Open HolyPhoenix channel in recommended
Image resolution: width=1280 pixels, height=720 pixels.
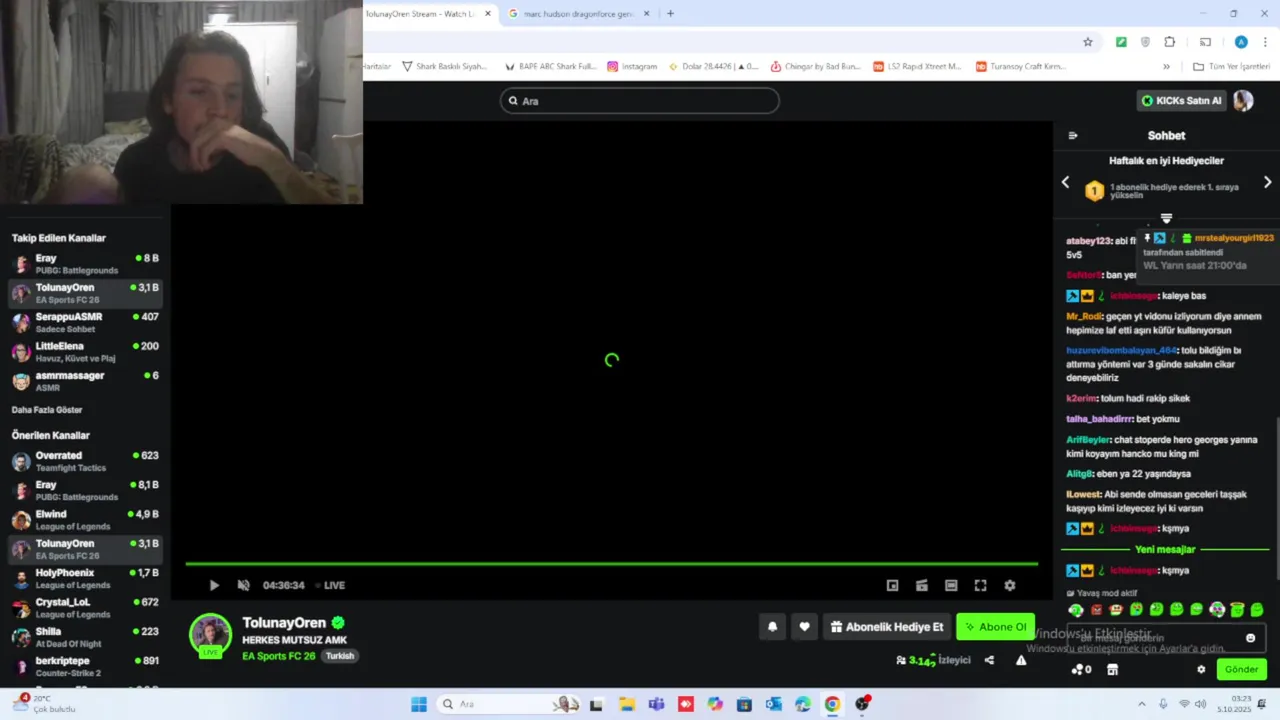tap(86, 579)
